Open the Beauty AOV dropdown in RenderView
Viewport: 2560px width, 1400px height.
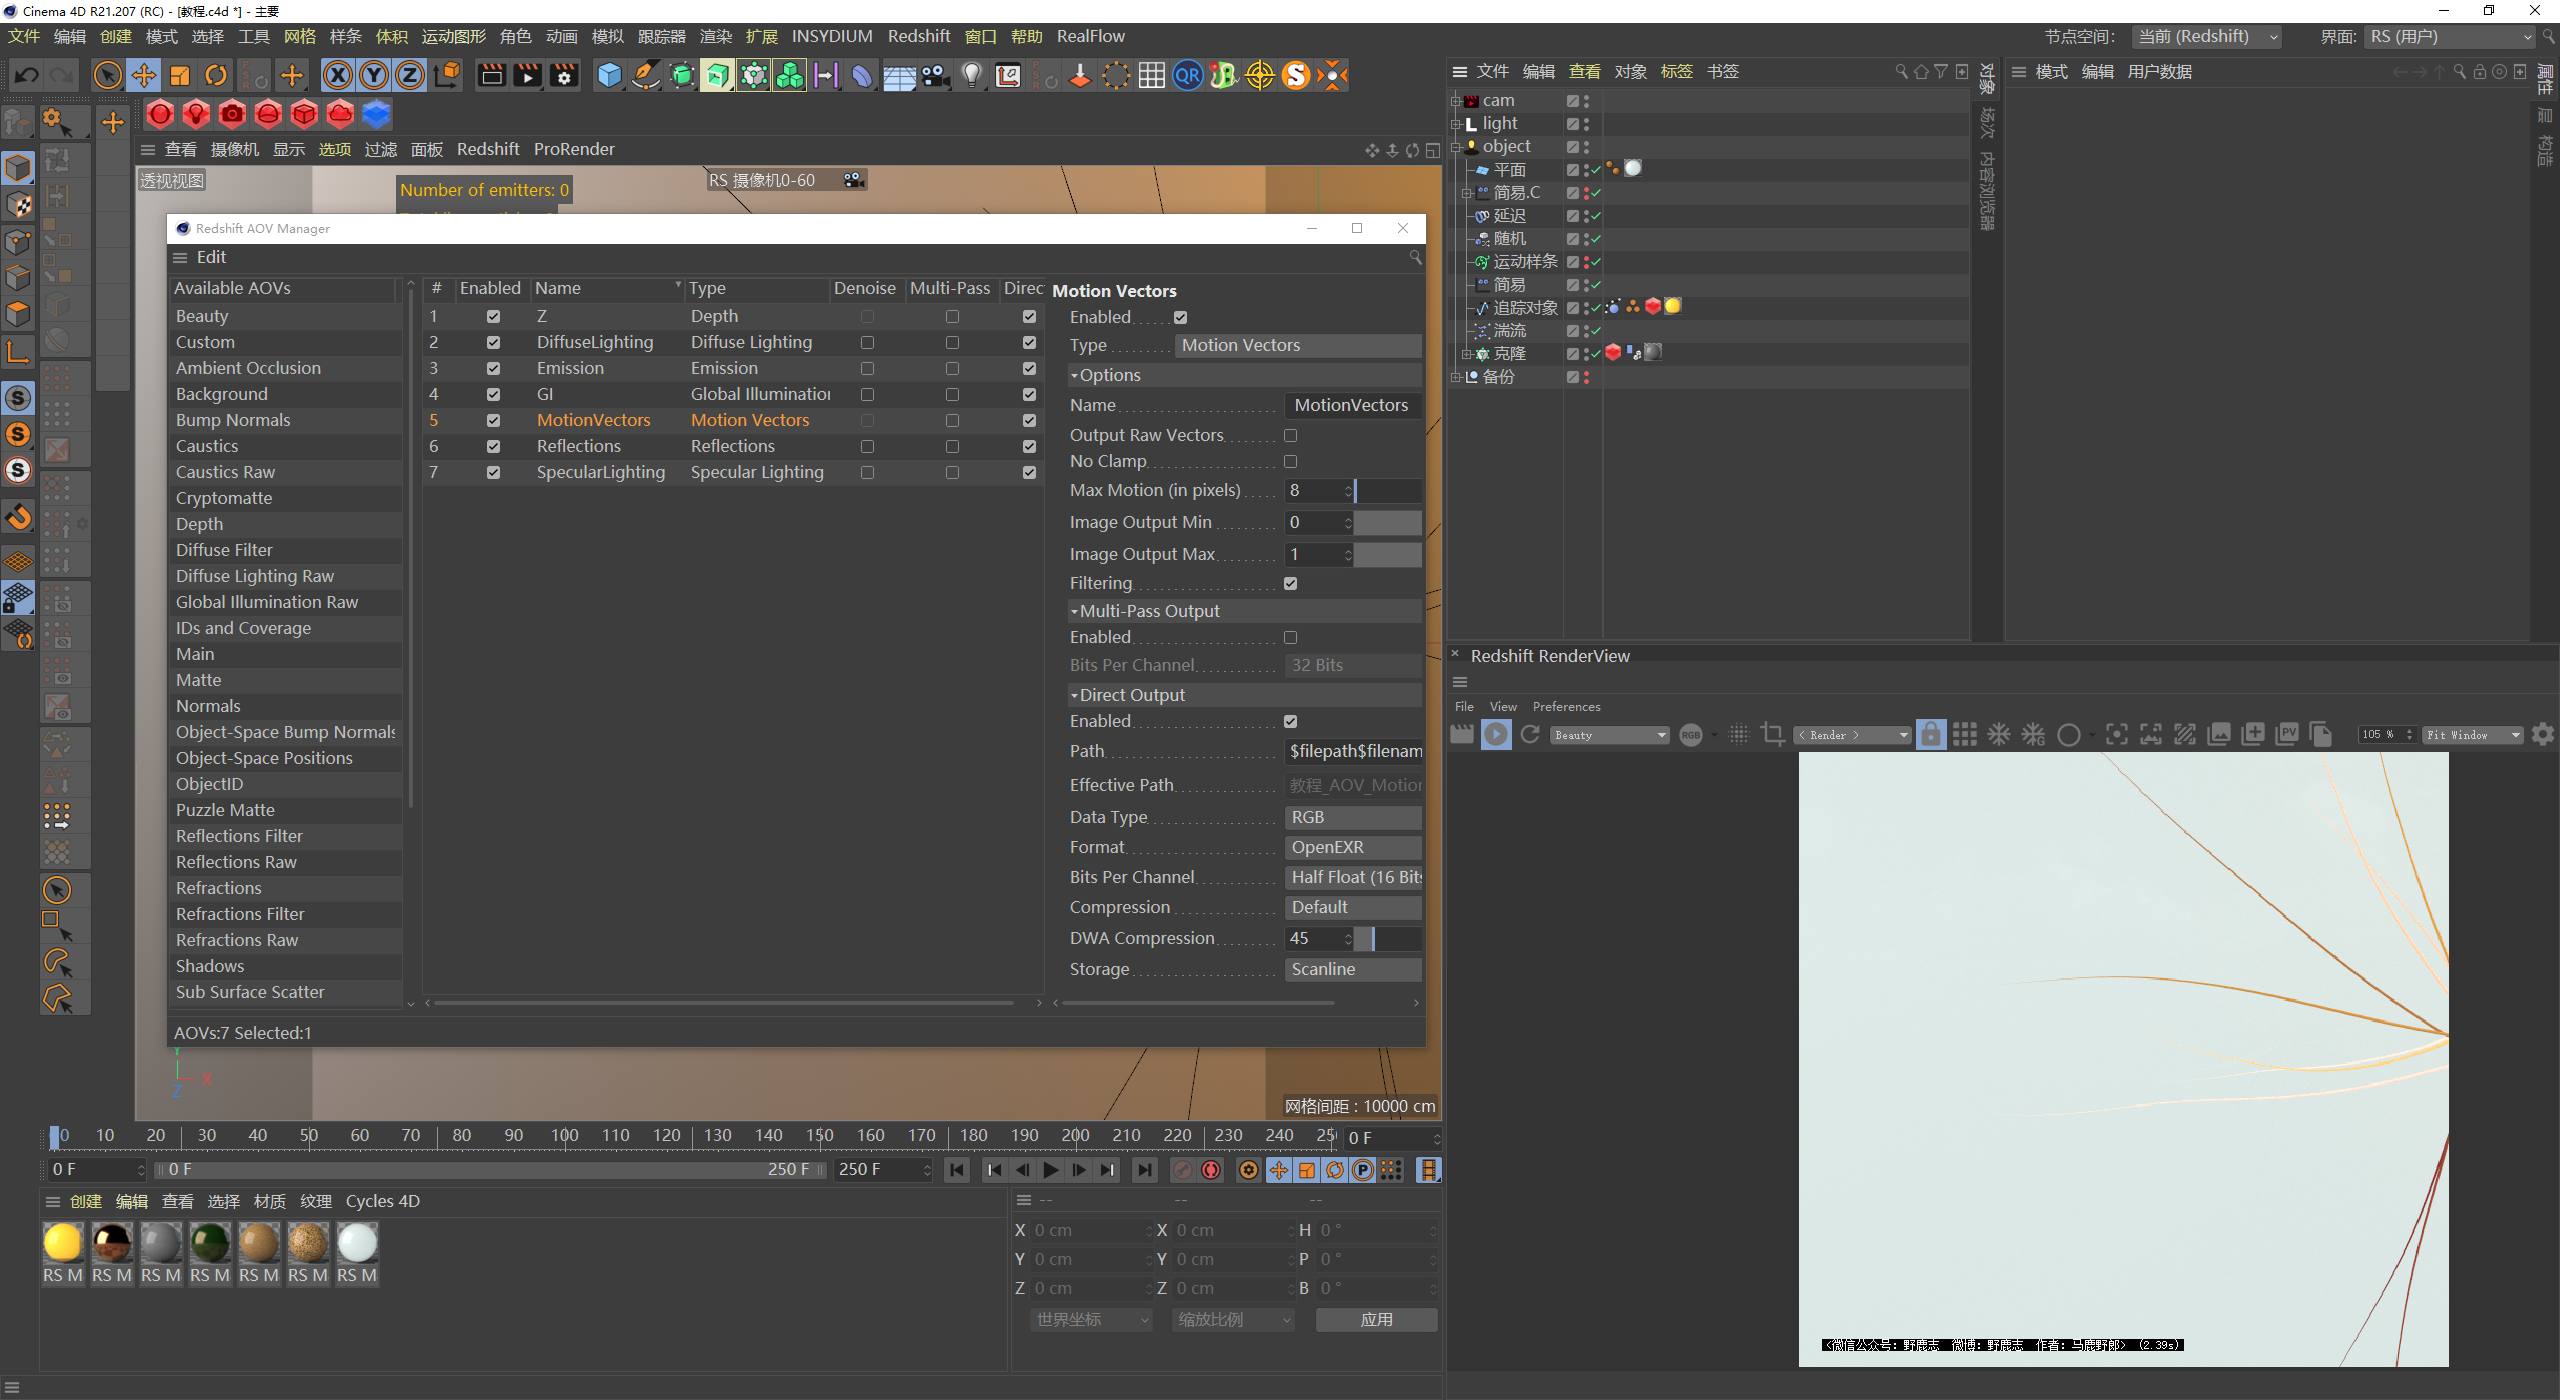(1610, 735)
